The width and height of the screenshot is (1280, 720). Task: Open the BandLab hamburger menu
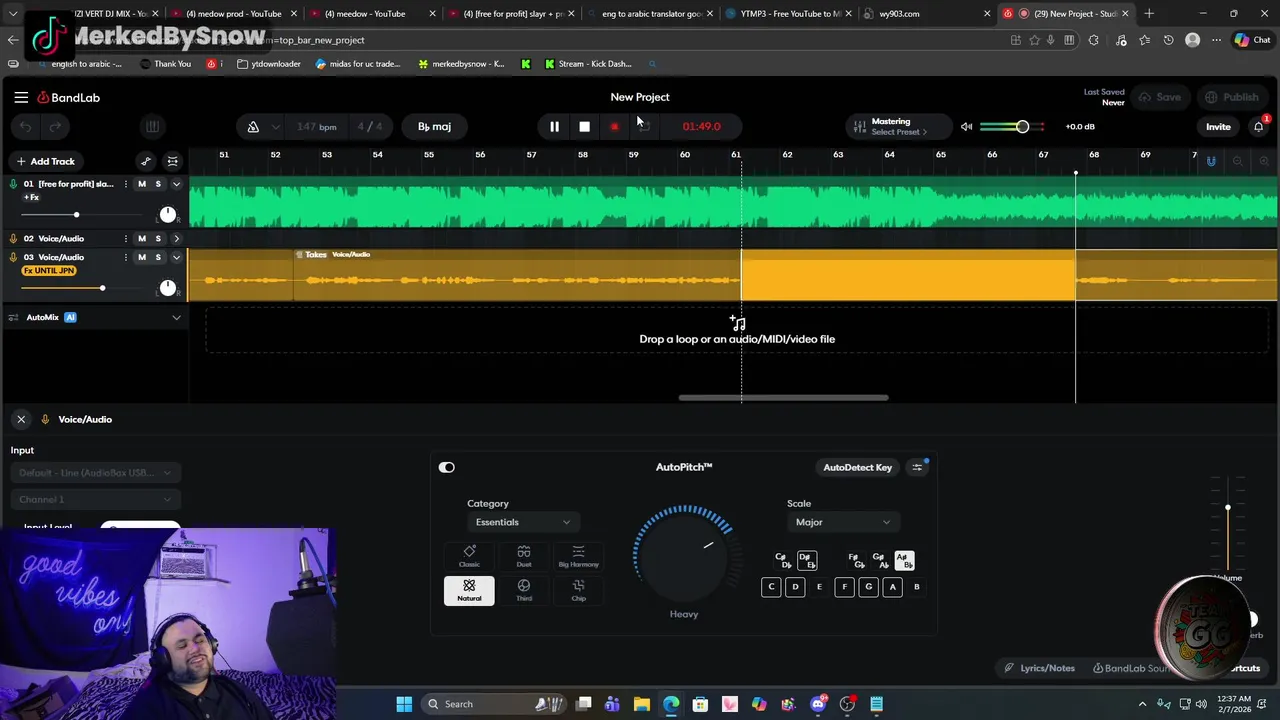pyautogui.click(x=21, y=97)
